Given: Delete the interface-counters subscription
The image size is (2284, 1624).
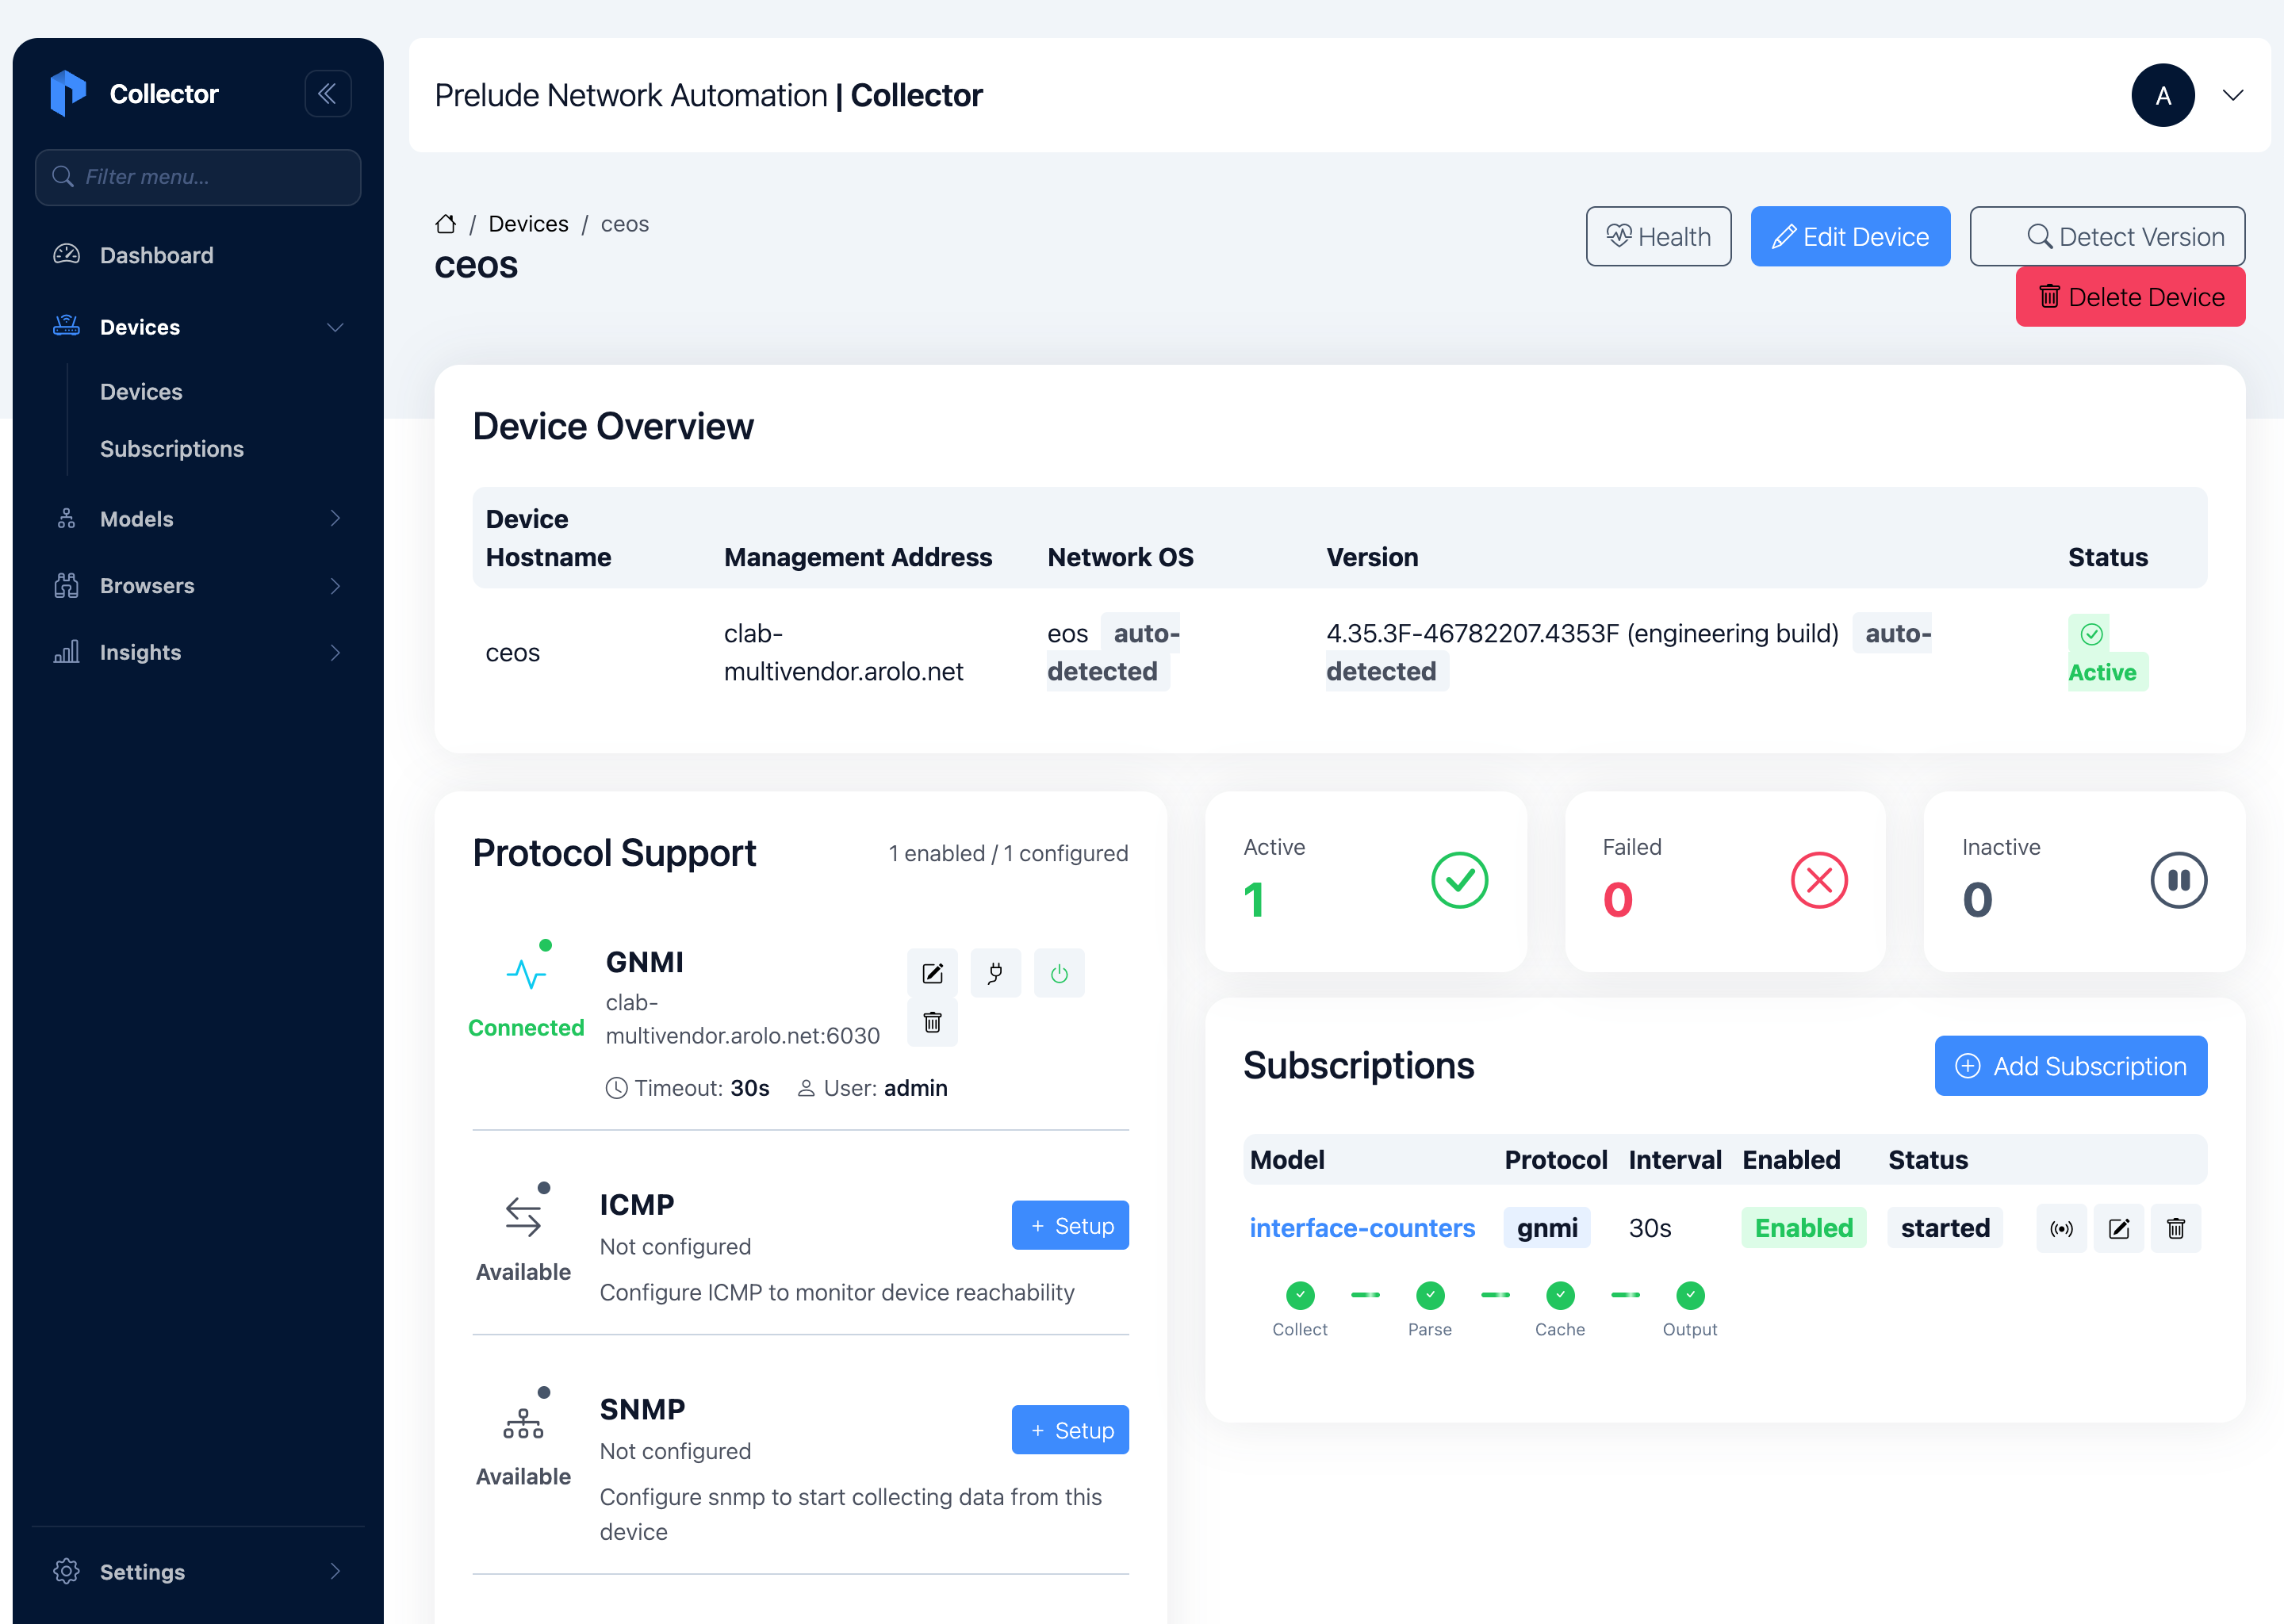Looking at the screenshot, I should pyautogui.click(x=2176, y=1229).
